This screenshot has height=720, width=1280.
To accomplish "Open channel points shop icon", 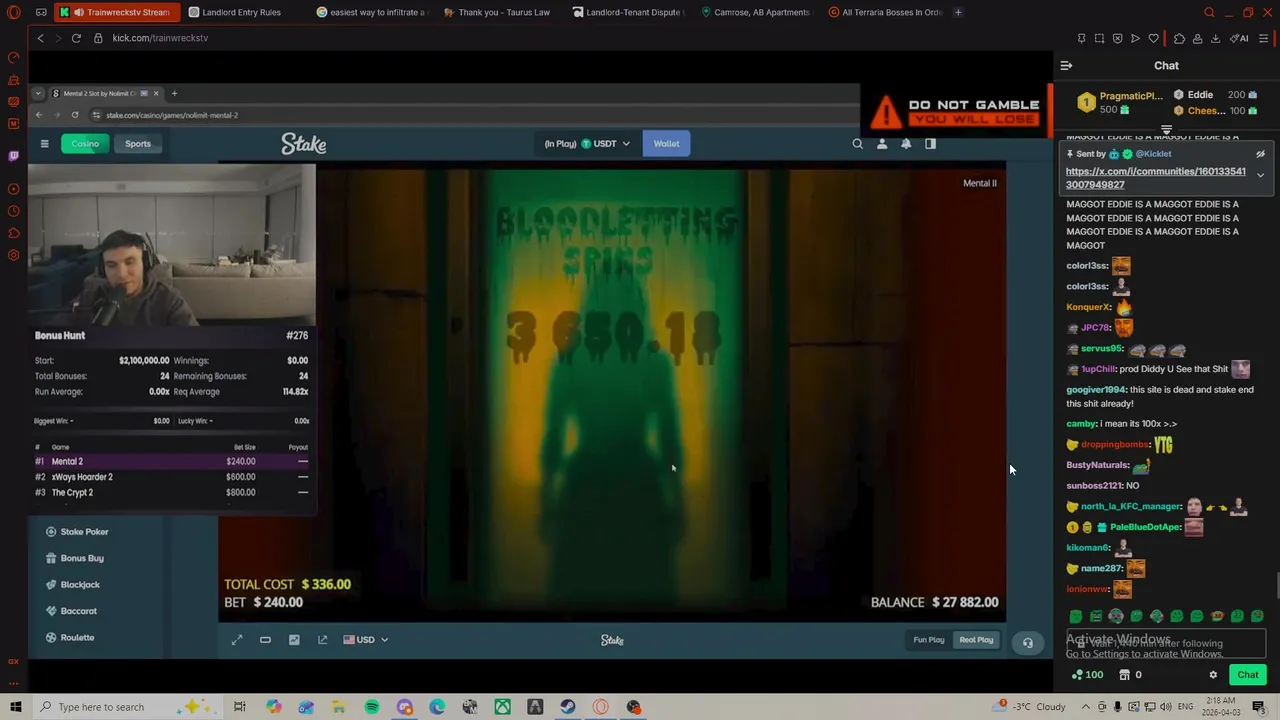I will (x=1124, y=675).
